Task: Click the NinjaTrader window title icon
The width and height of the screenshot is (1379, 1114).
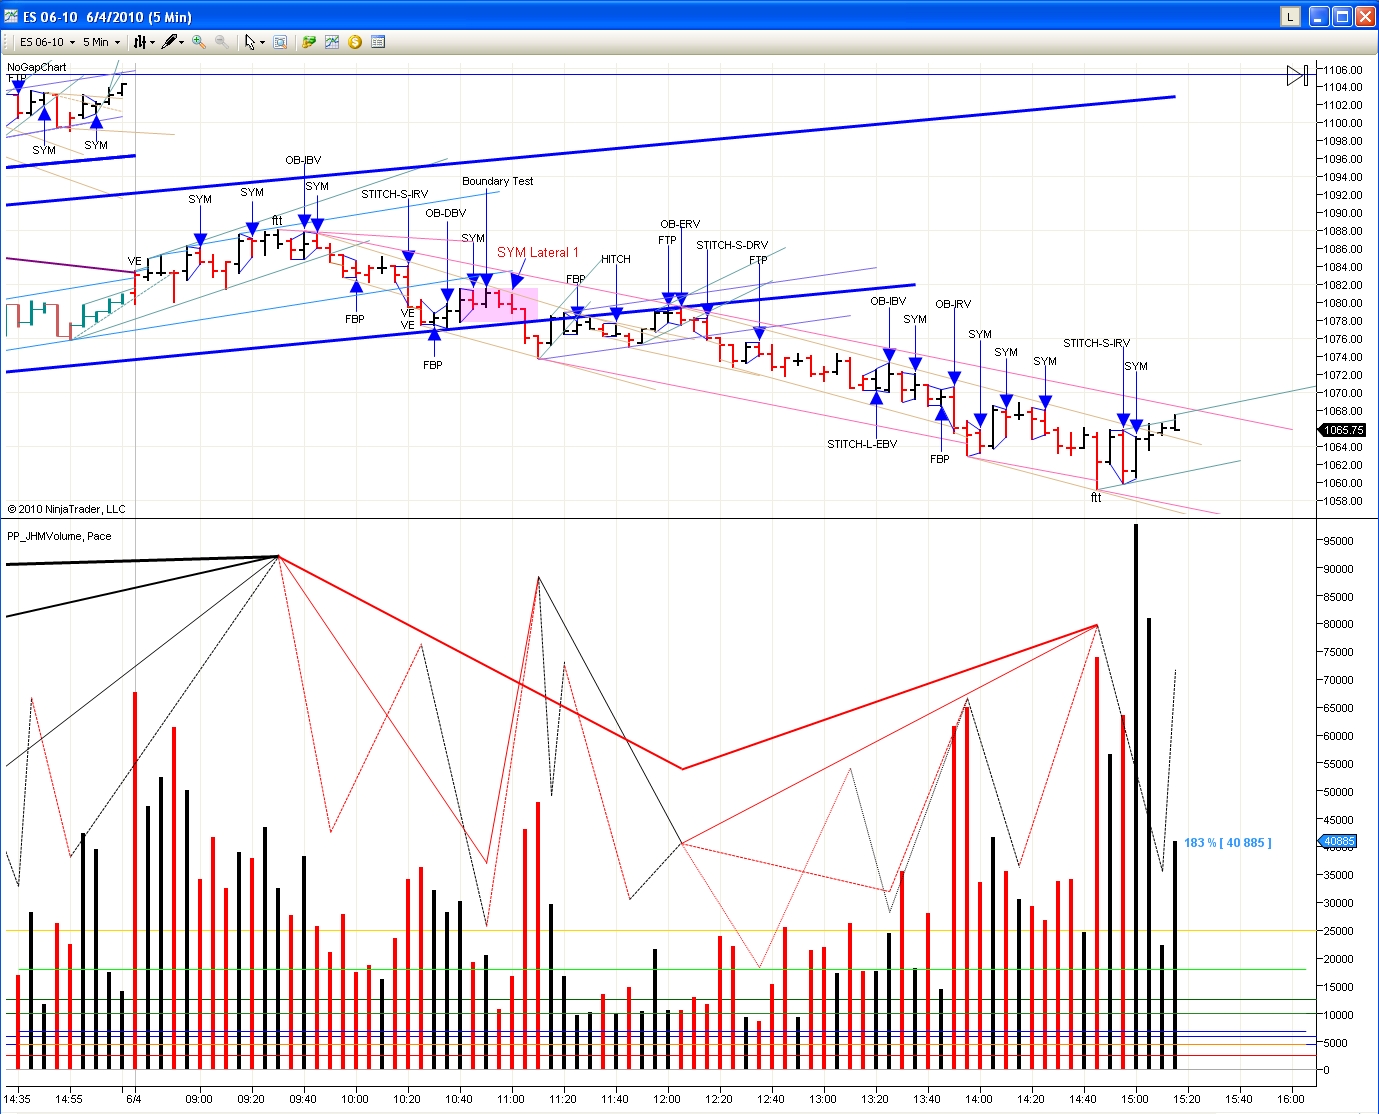Action: [x=11, y=16]
